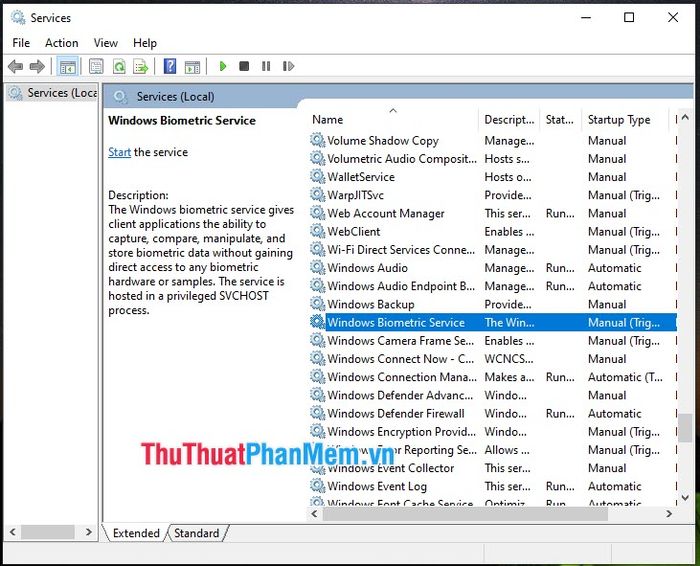Select the Windows Defender Advanc... row

[x=493, y=395]
